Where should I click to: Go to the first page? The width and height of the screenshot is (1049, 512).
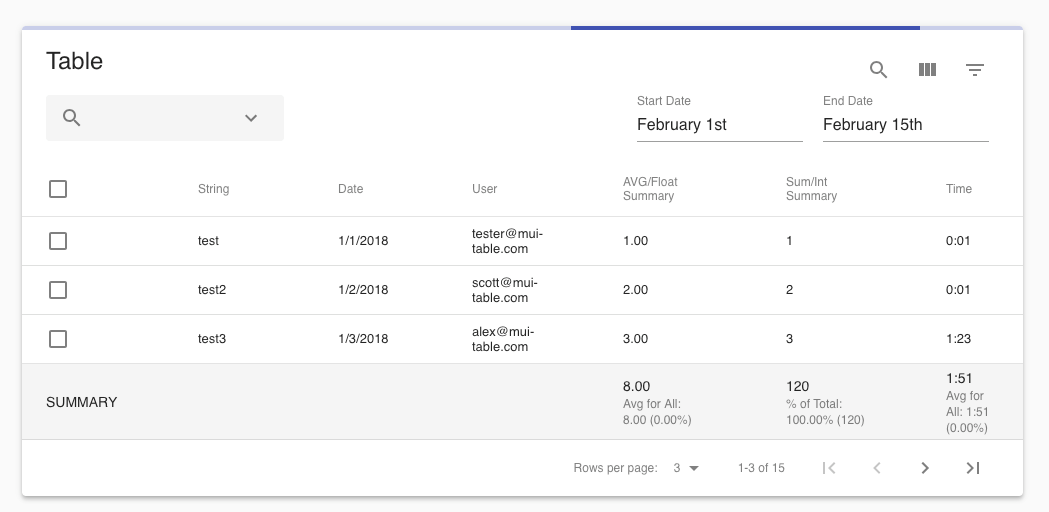point(829,468)
